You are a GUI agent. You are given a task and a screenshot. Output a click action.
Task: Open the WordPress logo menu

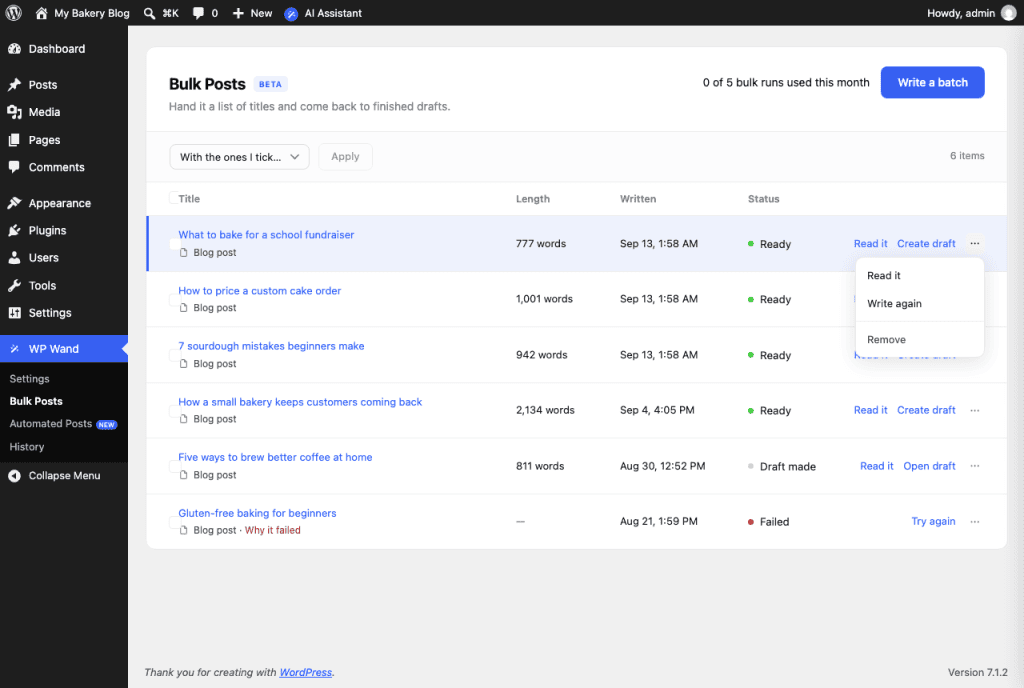click(14, 13)
